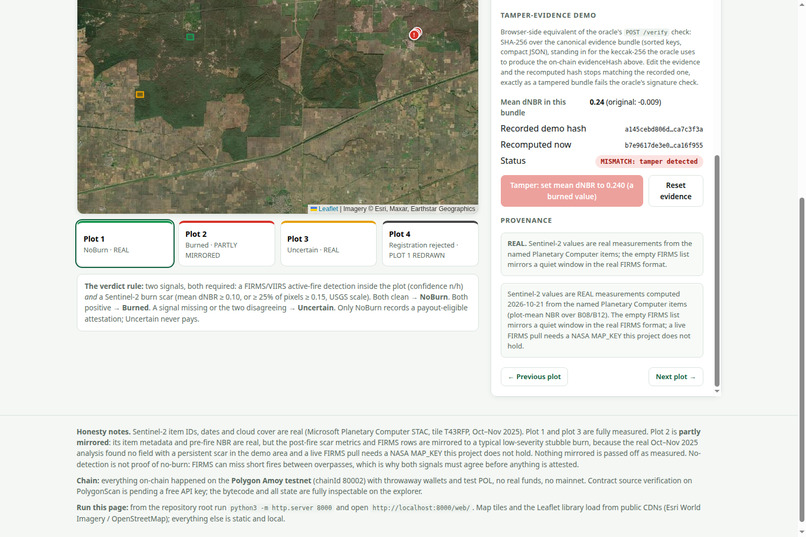Click the http://localhost:8000/web/ URL text

click(x=421, y=508)
